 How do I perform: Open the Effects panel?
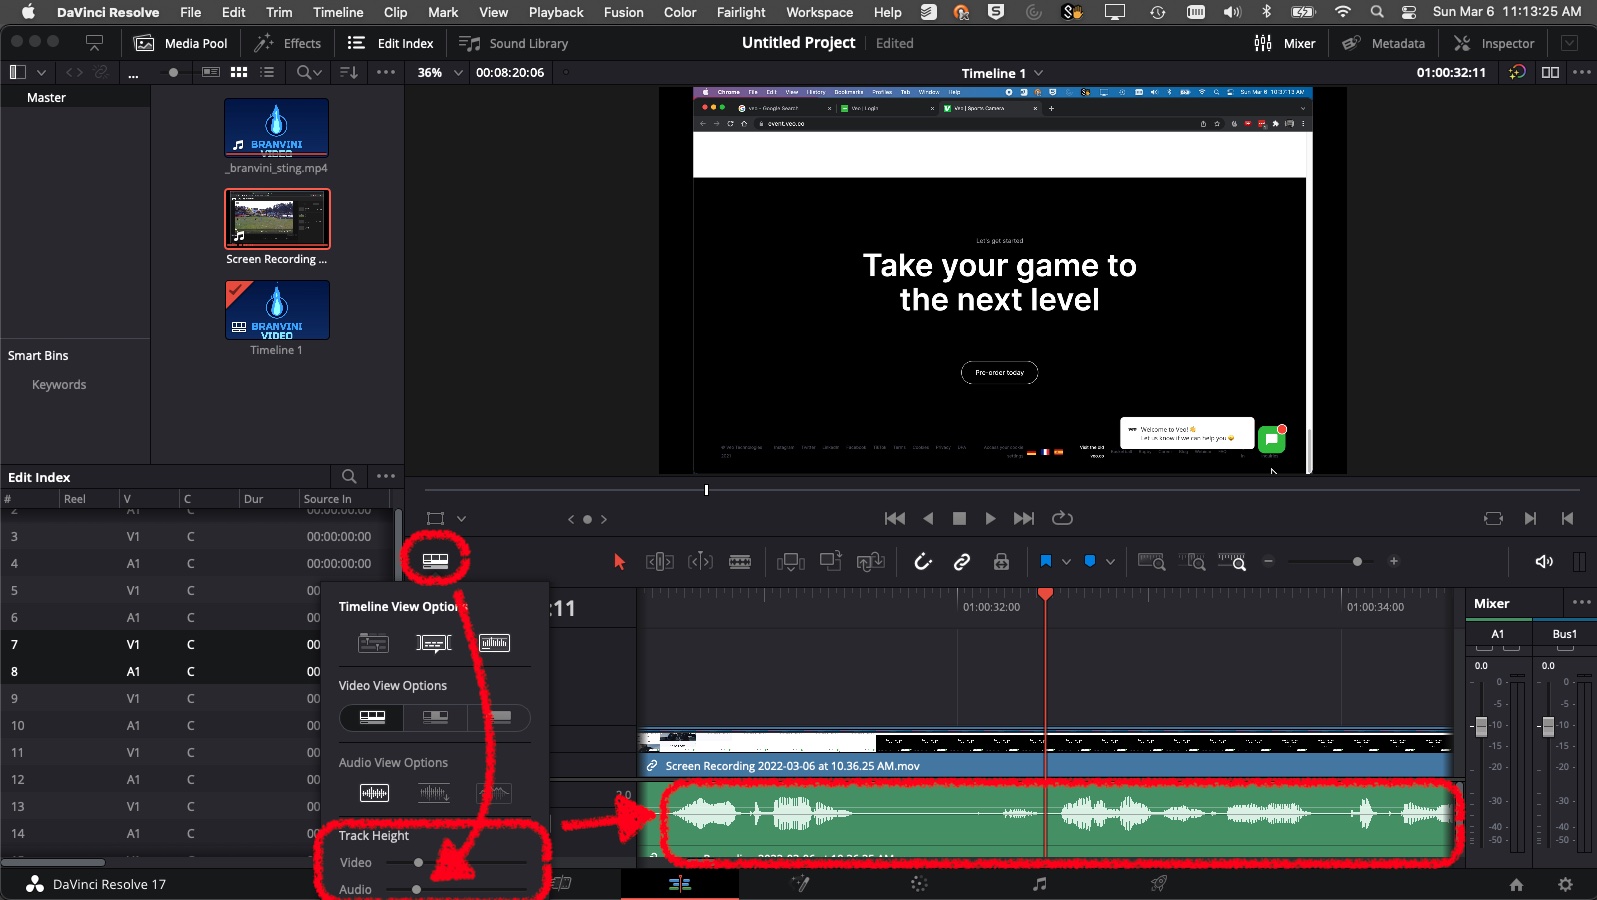click(288, 43)
